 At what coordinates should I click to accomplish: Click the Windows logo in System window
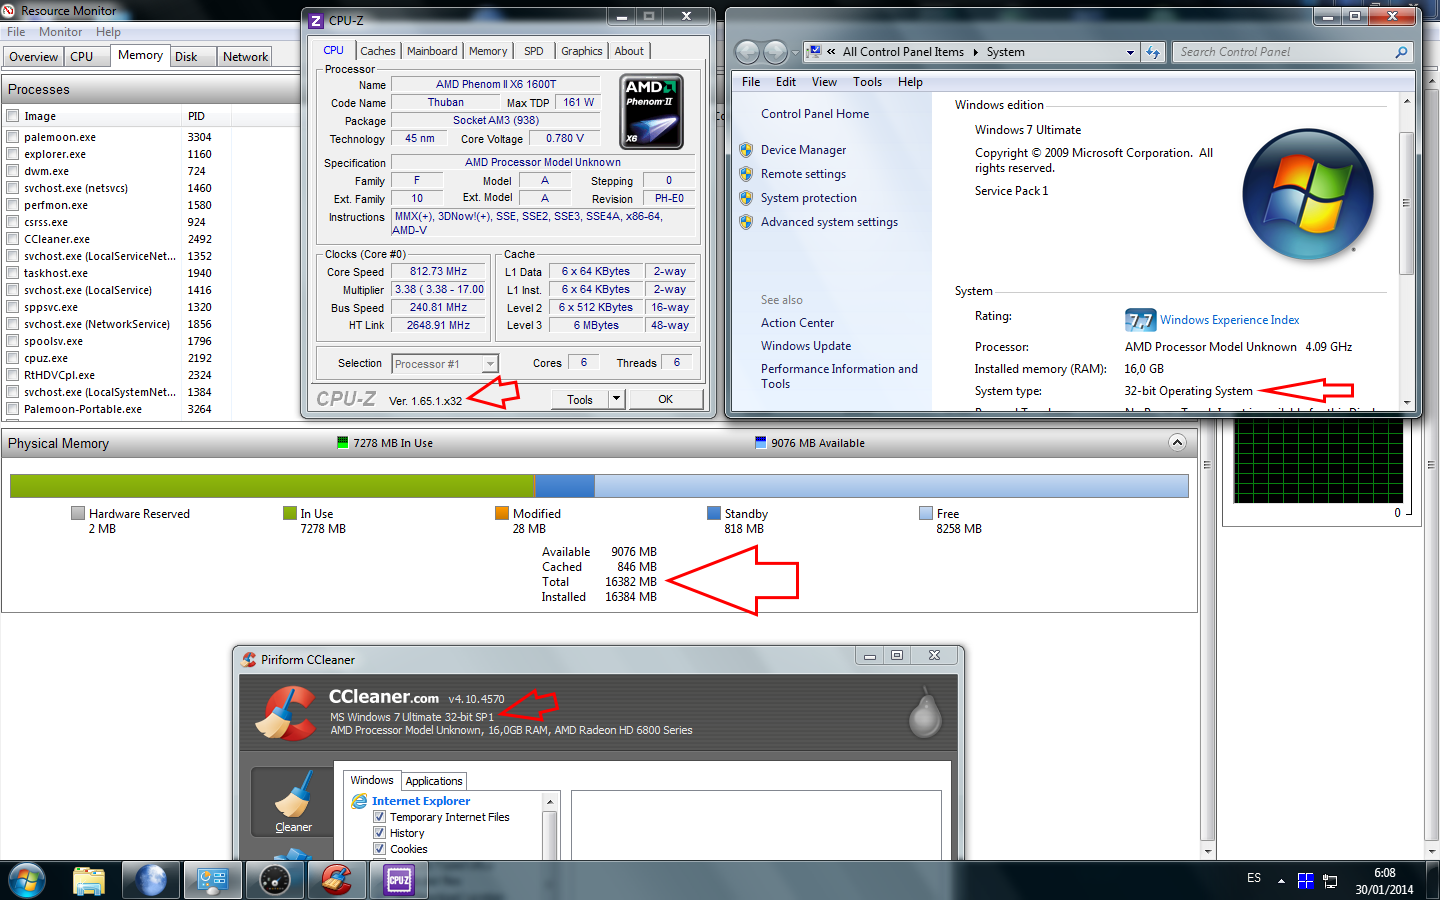pyautogui.click(x=1308, y=195)
